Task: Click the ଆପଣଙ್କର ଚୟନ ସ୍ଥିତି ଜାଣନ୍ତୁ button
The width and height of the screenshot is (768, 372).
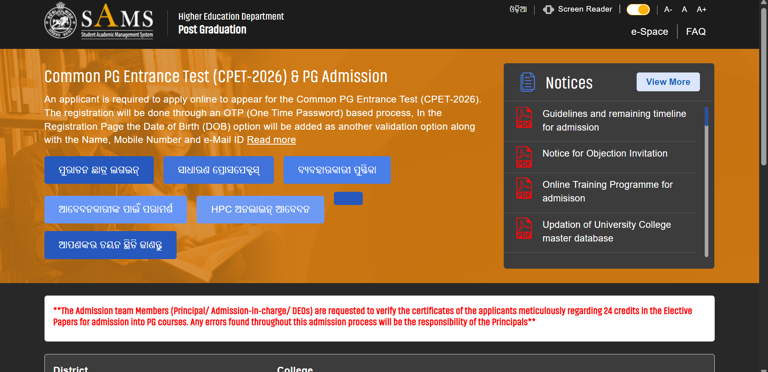Action: [x=110, y=245]
